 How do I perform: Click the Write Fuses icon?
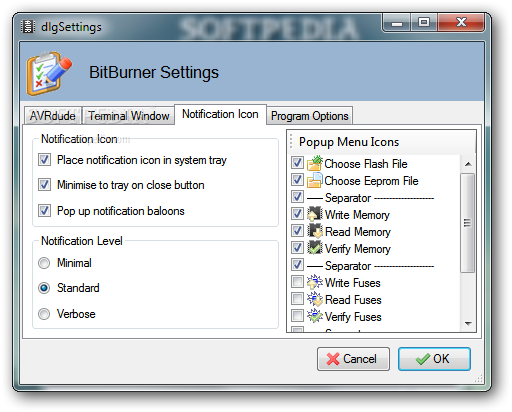pos(315,282)
